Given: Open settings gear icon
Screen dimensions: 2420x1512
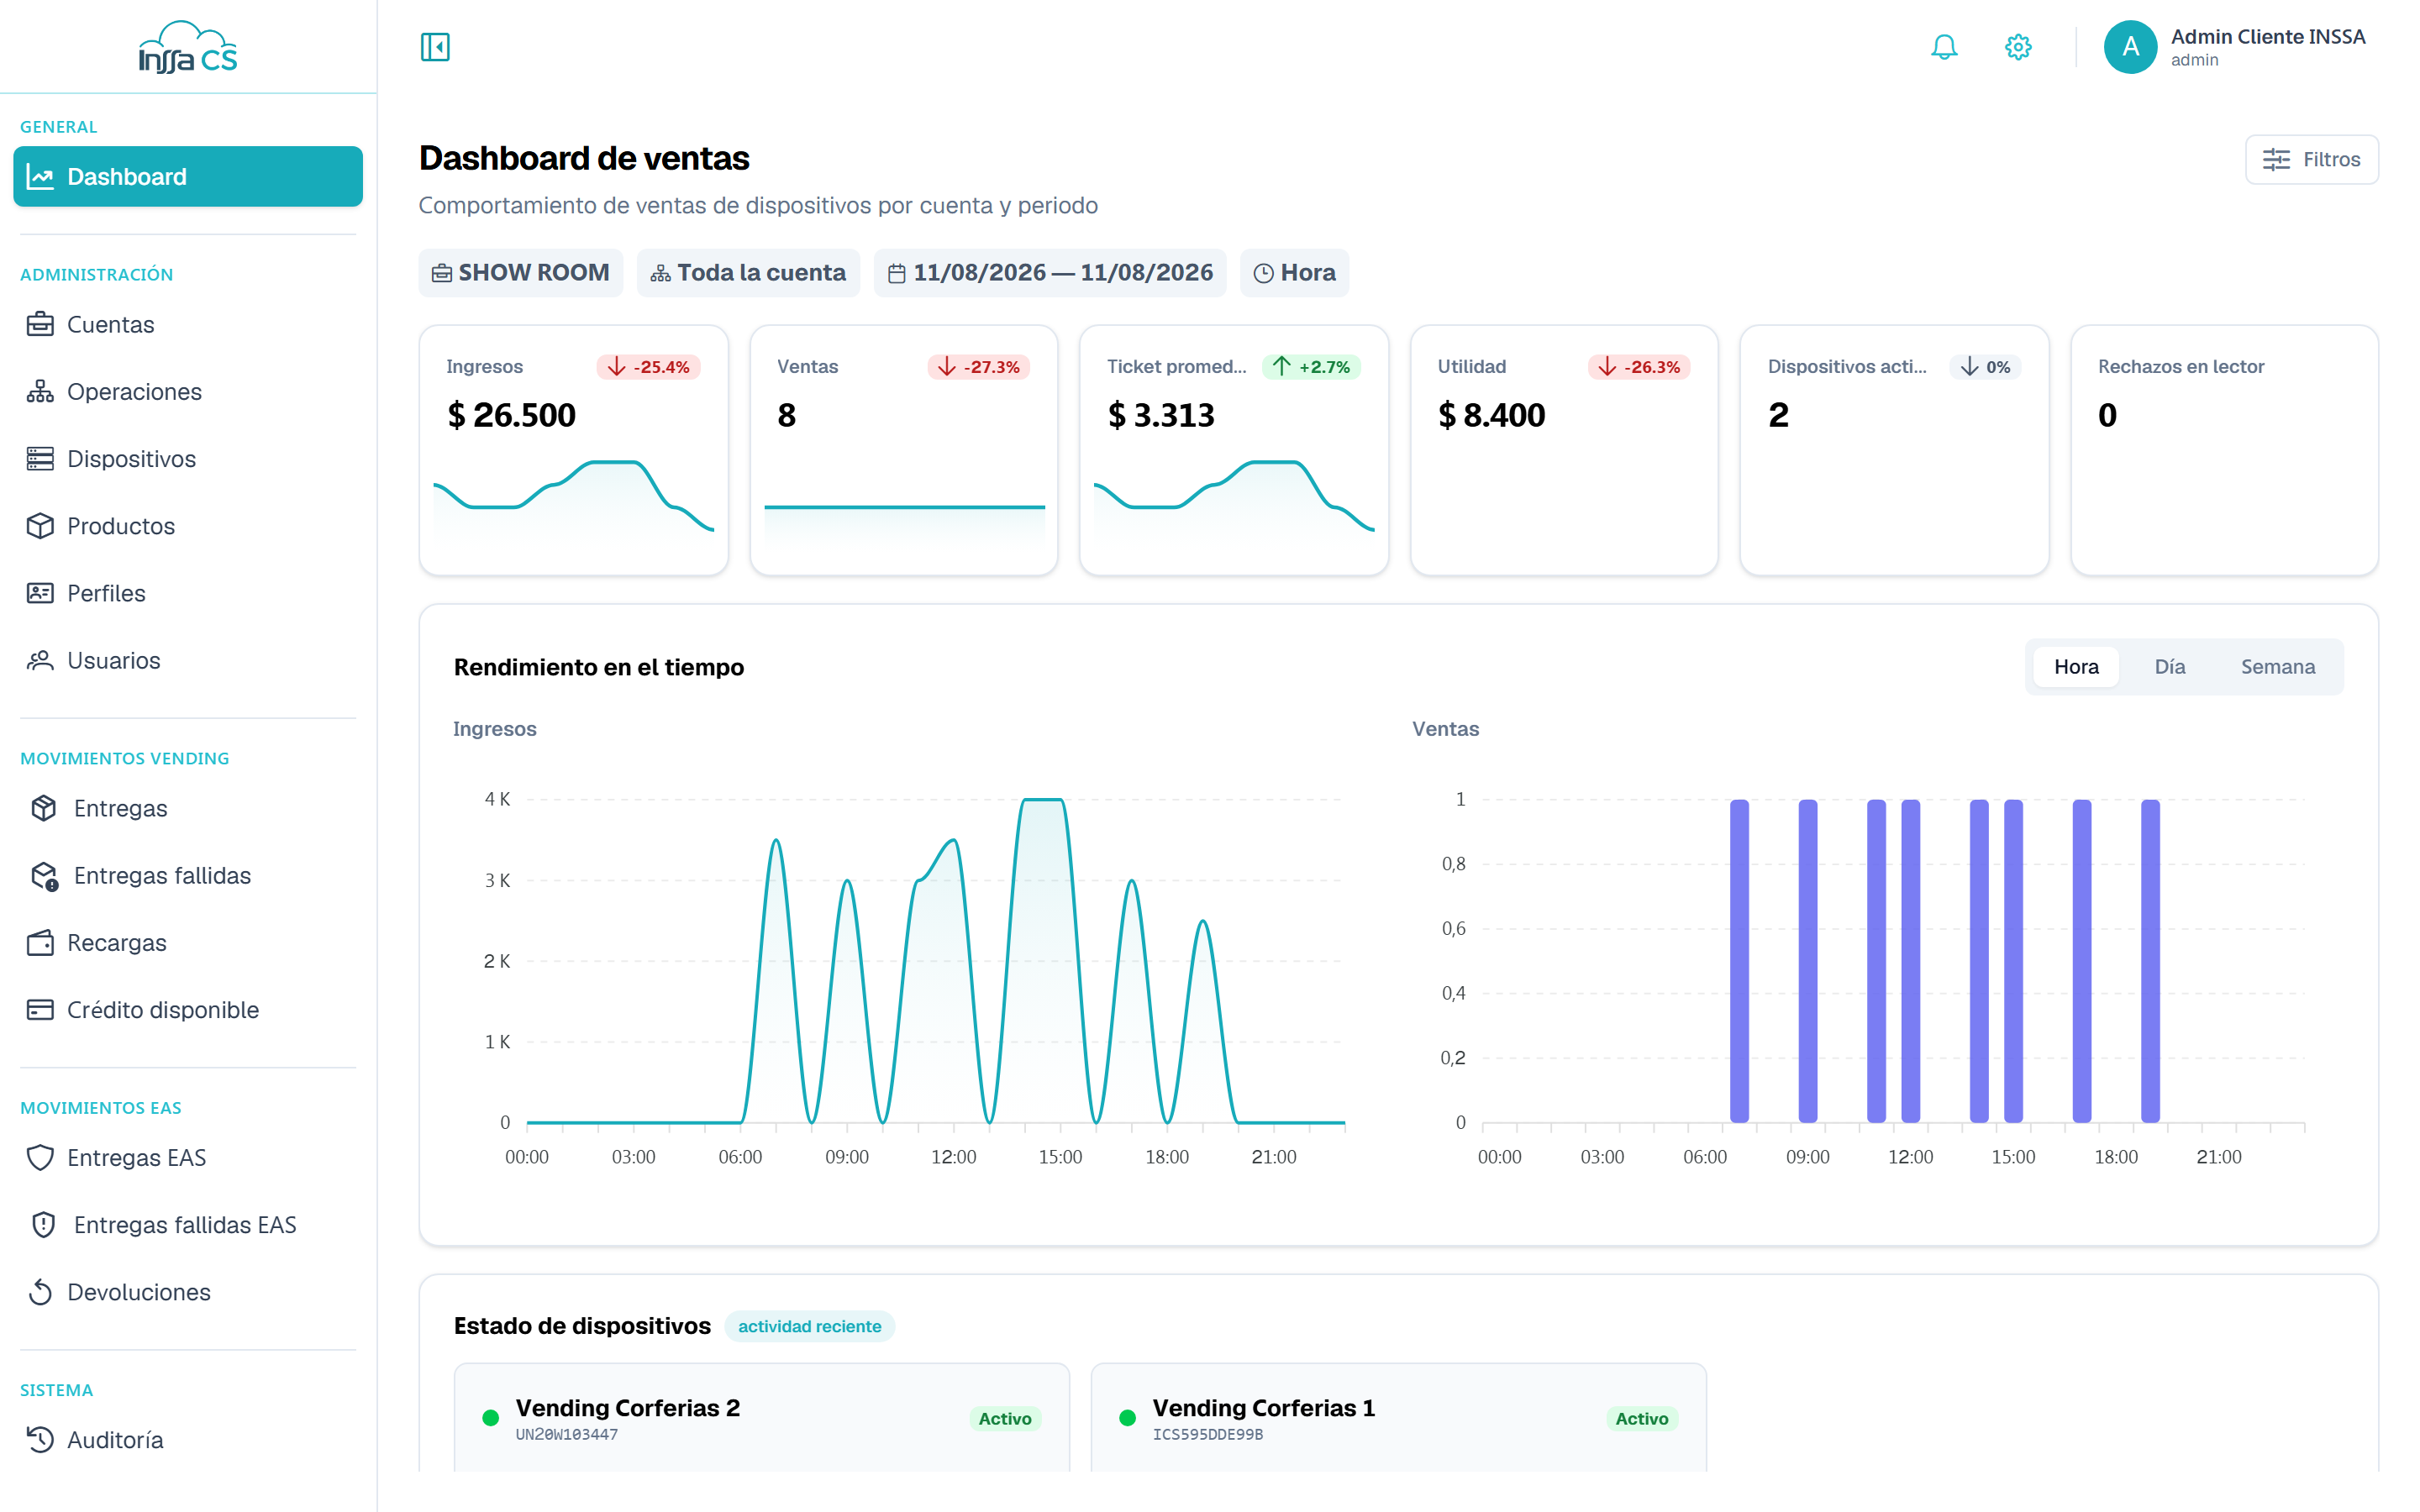Looking at the screenshot, I should point(2018,47).
